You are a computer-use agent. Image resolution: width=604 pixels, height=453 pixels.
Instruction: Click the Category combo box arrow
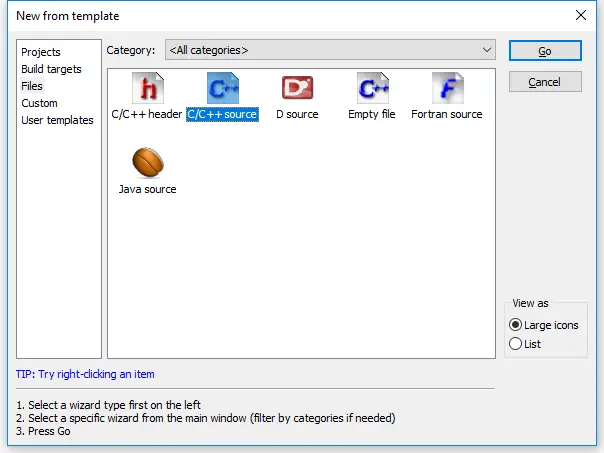pos(487,50)
